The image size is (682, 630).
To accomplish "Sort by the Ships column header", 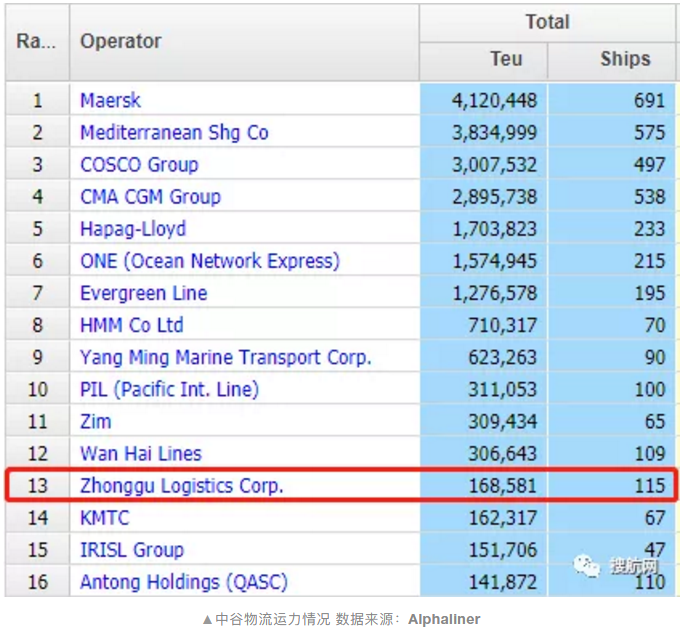I will [x=625, y=59].
